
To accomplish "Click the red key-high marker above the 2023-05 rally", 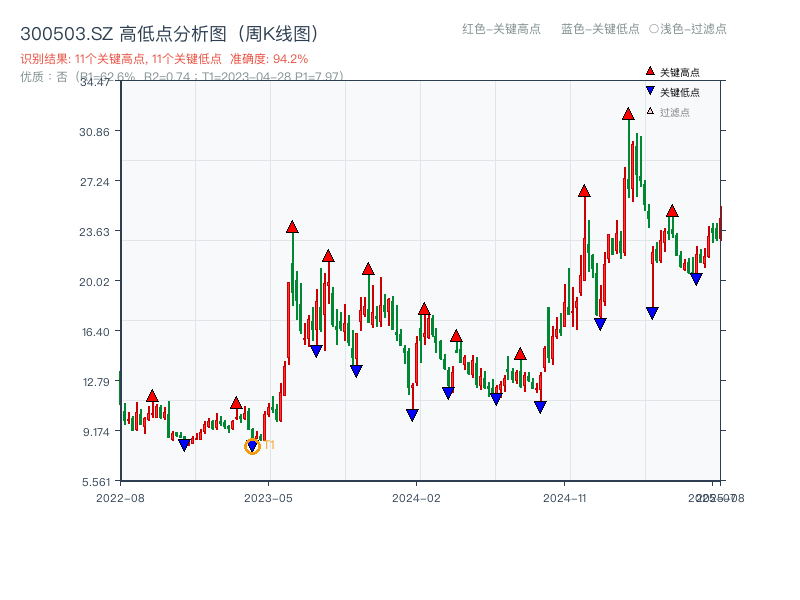I will click(292, 228).
